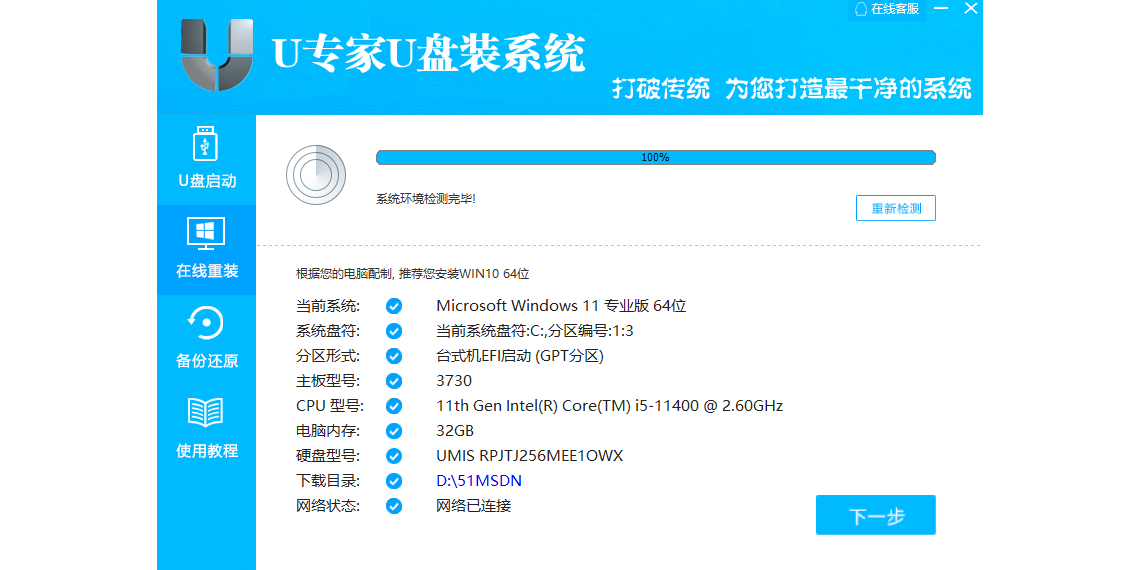Click the check icon beside 当前系统
1140x570 pixels.
coord(393,305)
